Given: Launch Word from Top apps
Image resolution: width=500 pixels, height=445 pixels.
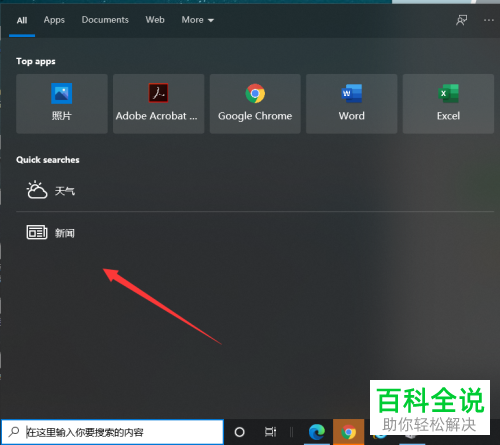Looking at the screenshot, I should point(352,104).
